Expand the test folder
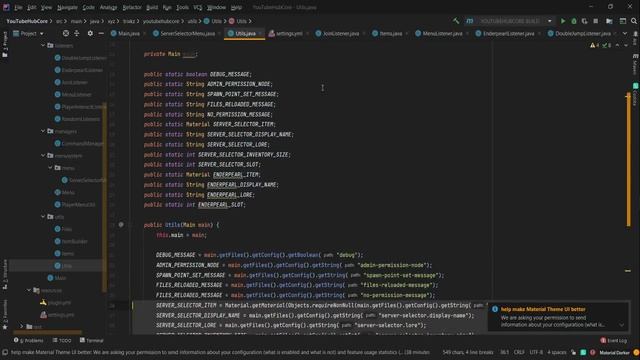 22,327
